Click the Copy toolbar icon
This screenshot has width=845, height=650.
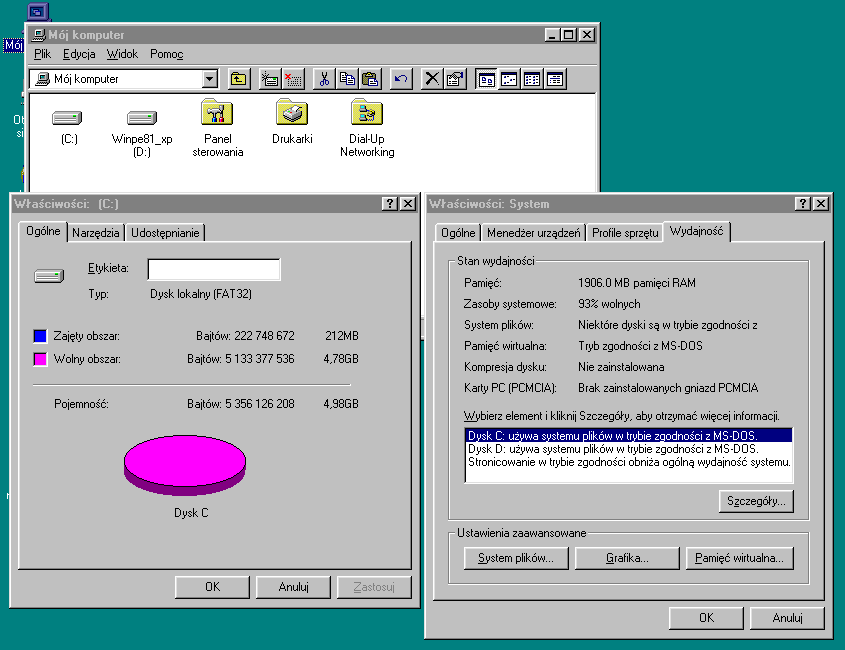click(x=347, y=79)
